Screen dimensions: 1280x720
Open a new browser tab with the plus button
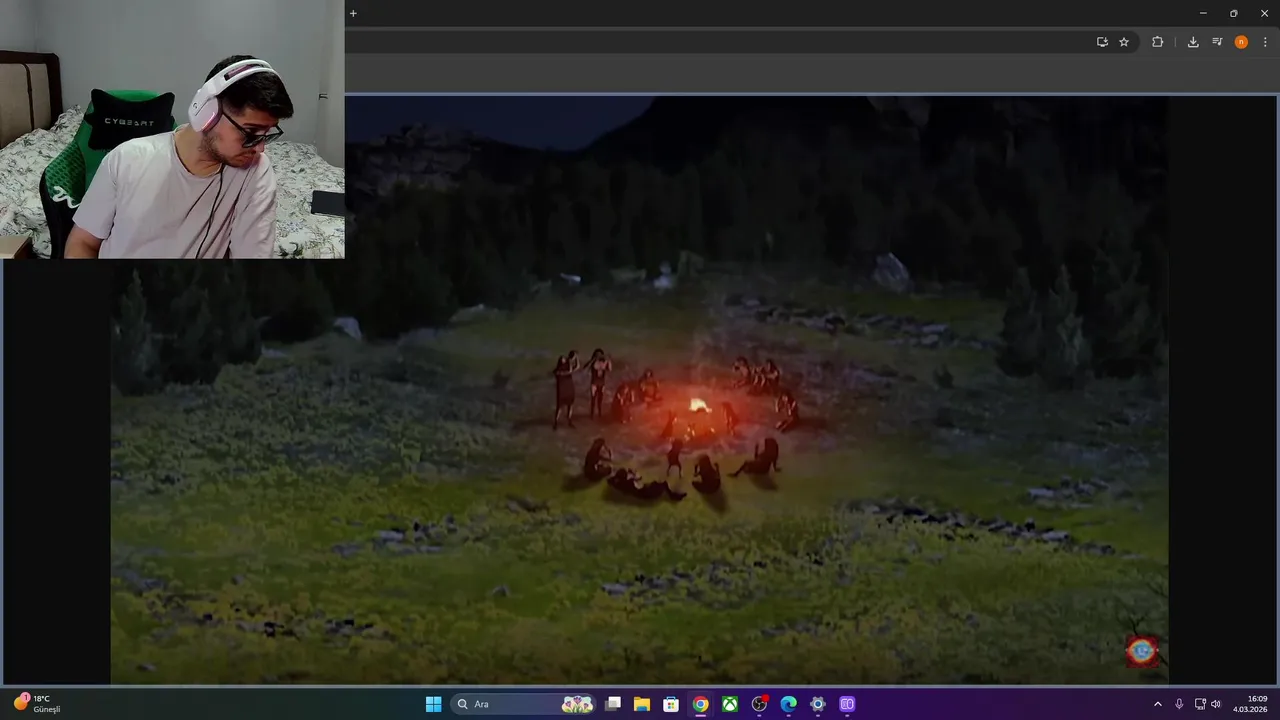(353, 13)
